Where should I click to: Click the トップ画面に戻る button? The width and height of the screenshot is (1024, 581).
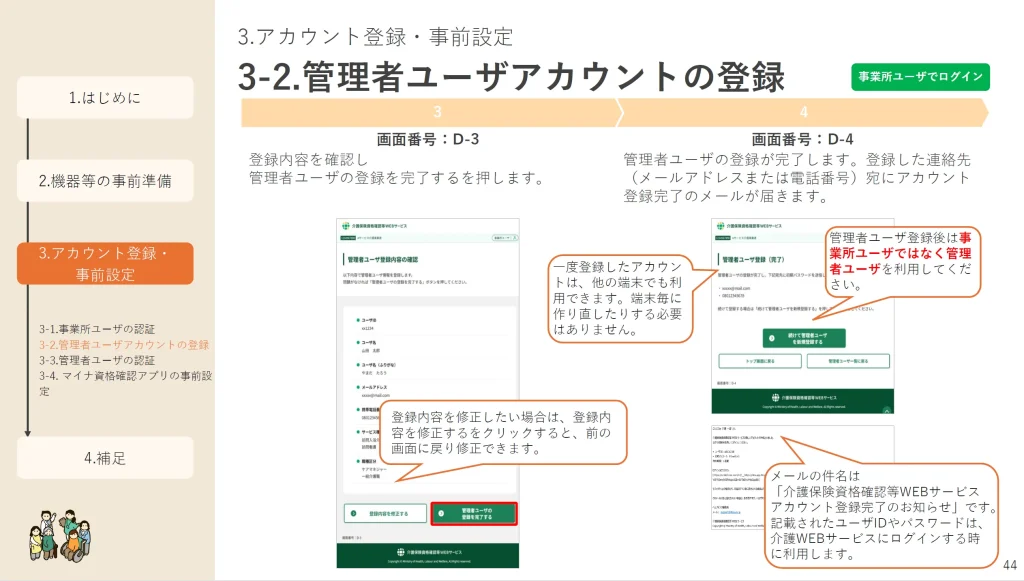coord(759,361)
